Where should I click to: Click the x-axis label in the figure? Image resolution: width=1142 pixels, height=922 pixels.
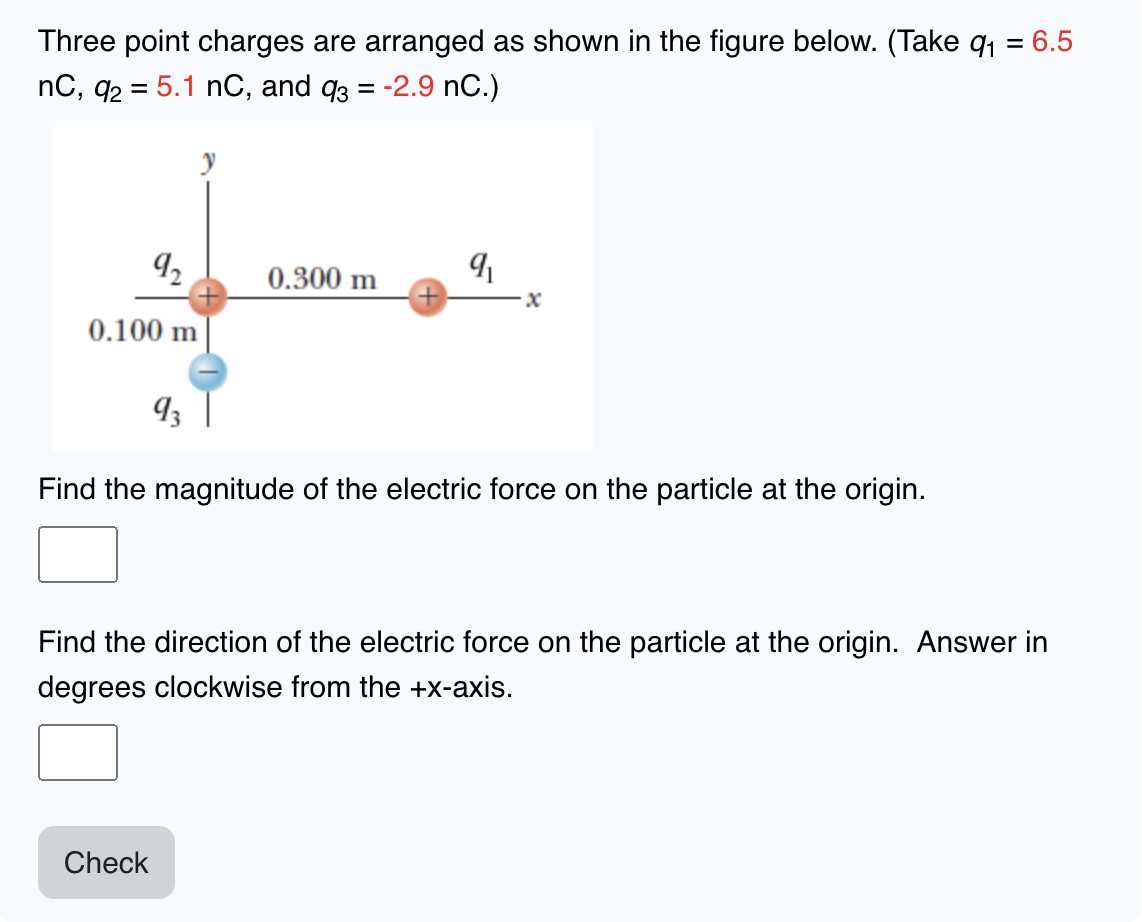click(531, 299)
